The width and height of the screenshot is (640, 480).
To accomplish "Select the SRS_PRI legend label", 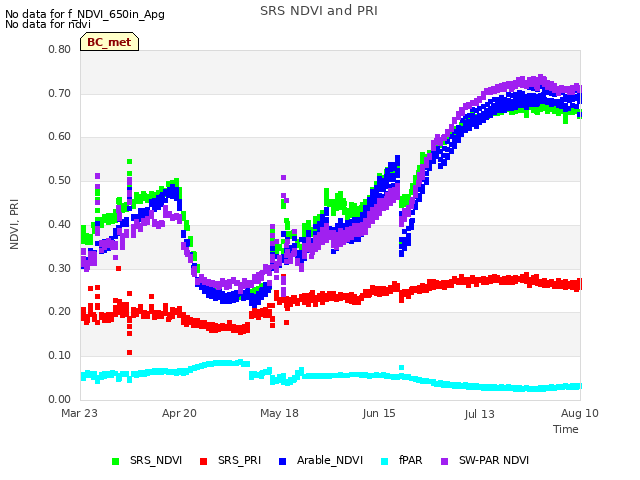I will point(240,460).
